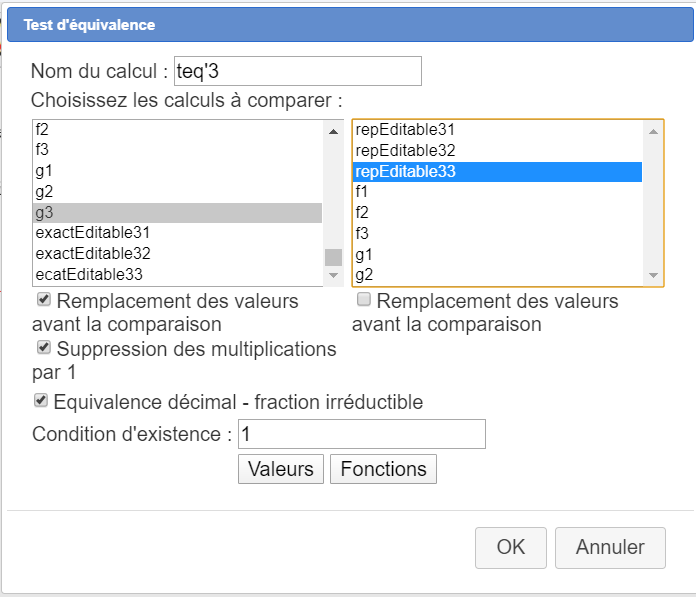The height and width of the screenshot is (597, 696).
Task: Select exactEditable31 in left list
Action: [93, 233]
